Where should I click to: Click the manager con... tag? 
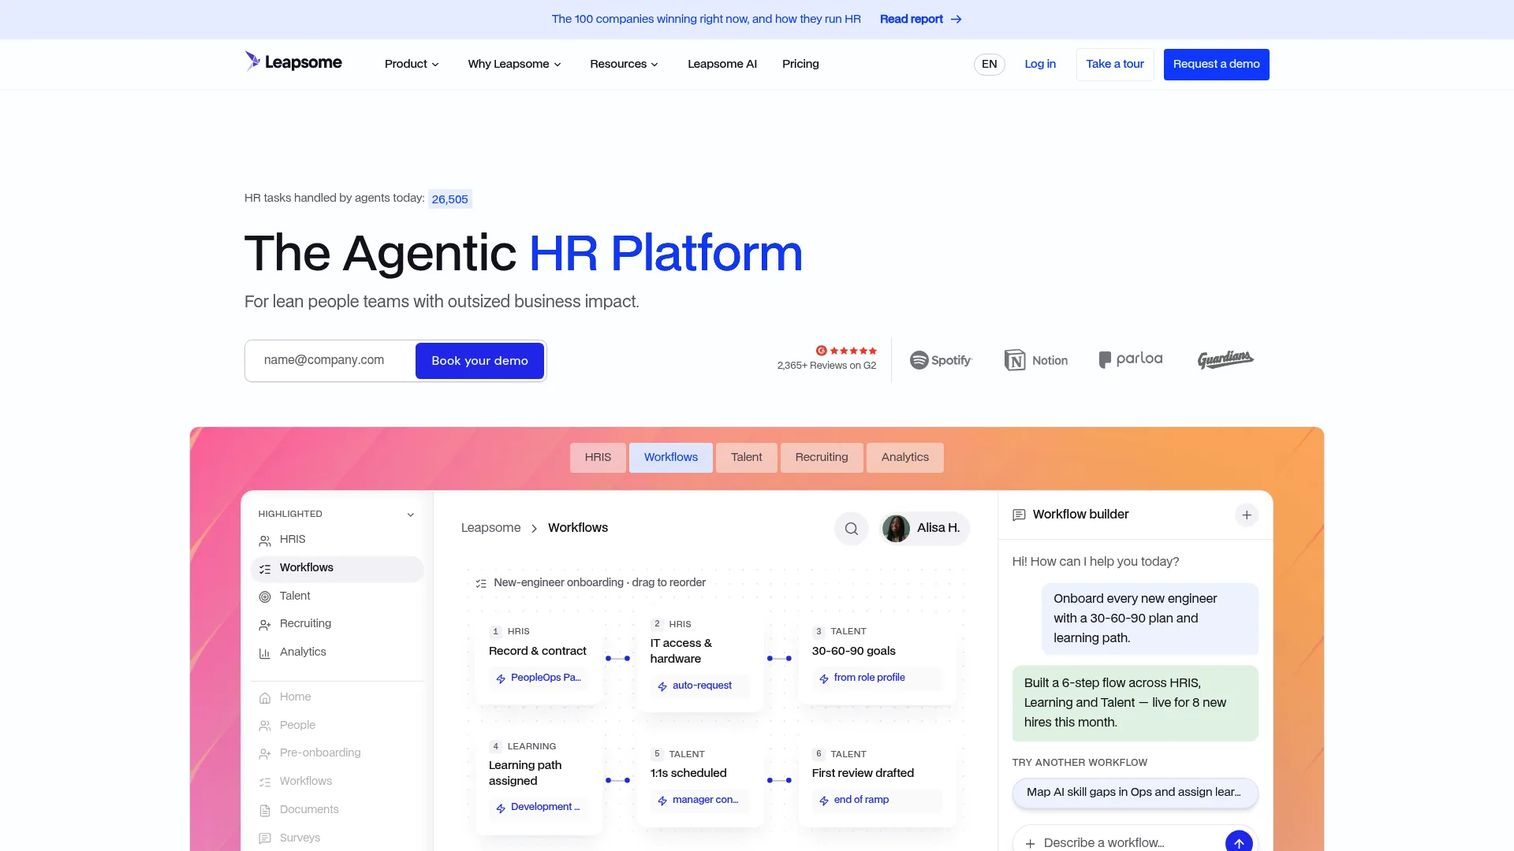pyautogui.click(x=698, y=800)
